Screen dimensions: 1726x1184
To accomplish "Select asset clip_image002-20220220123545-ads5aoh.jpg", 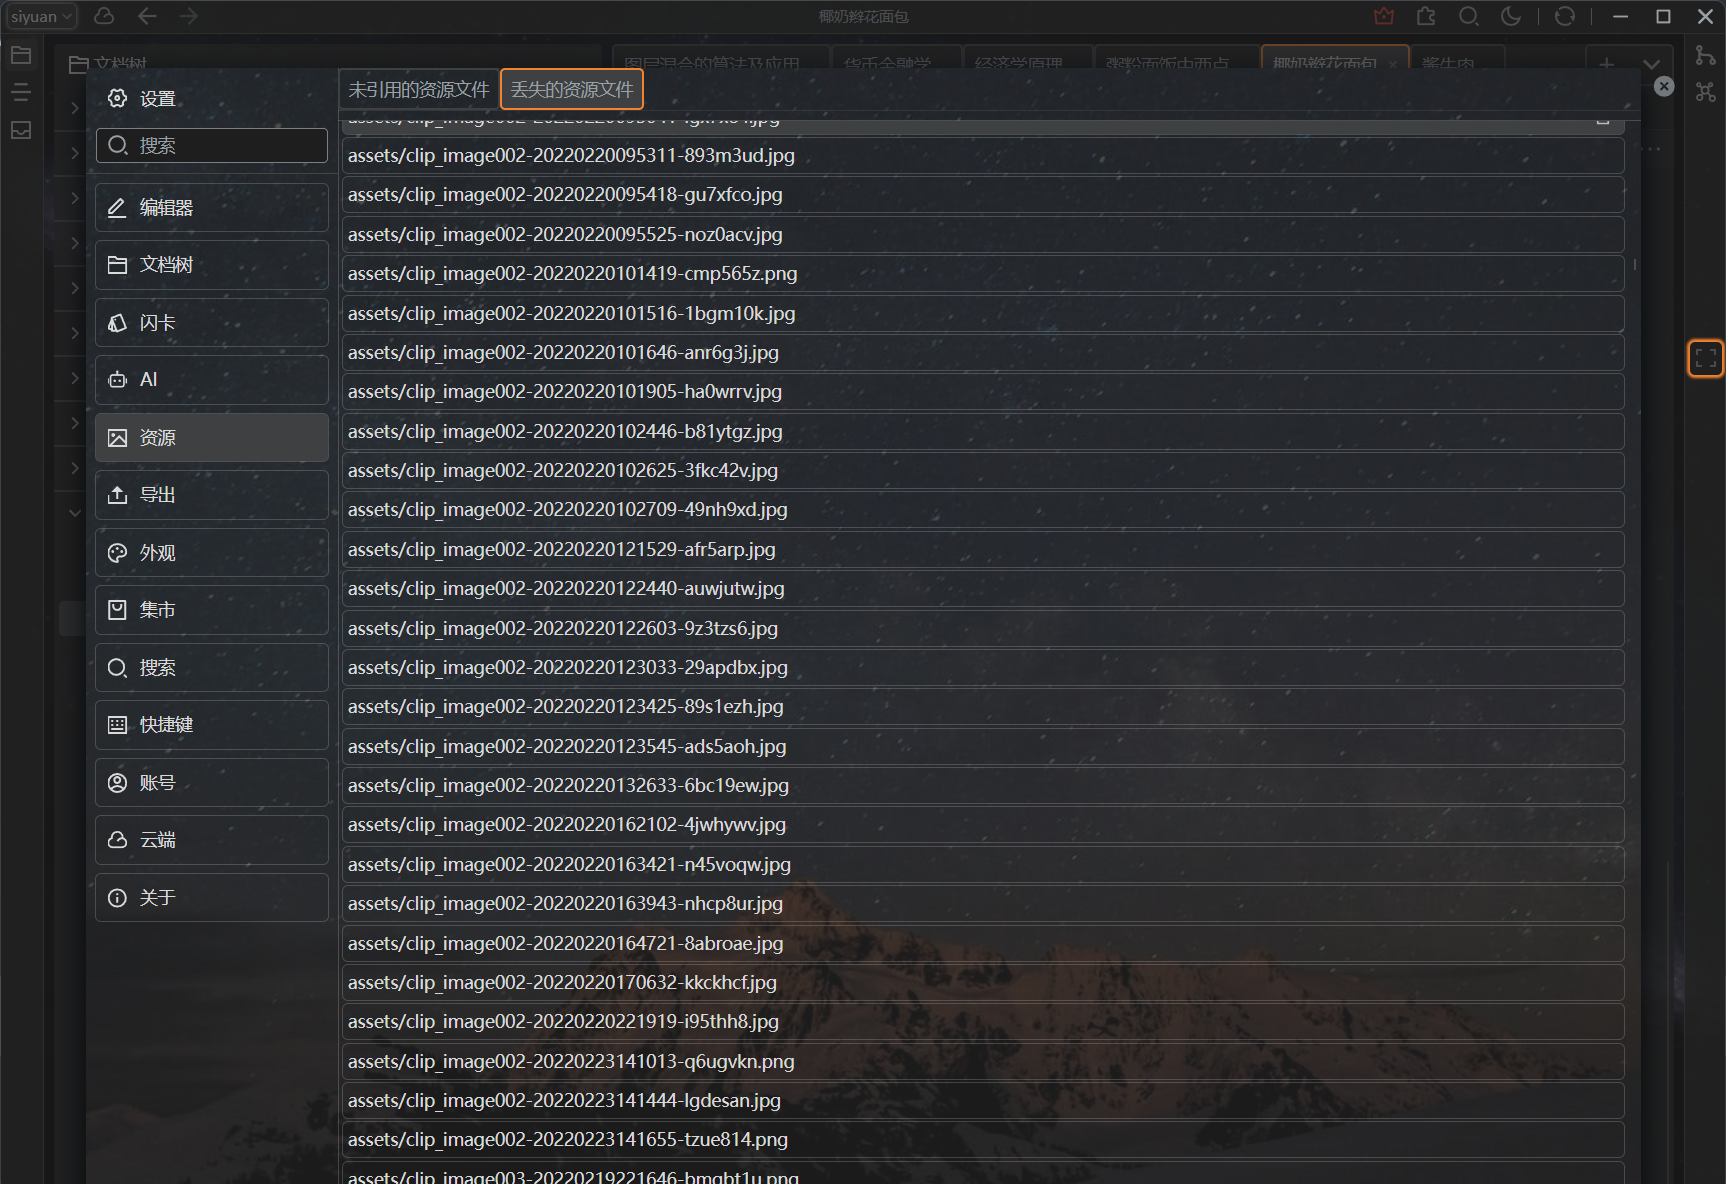I will click(983, 747).
